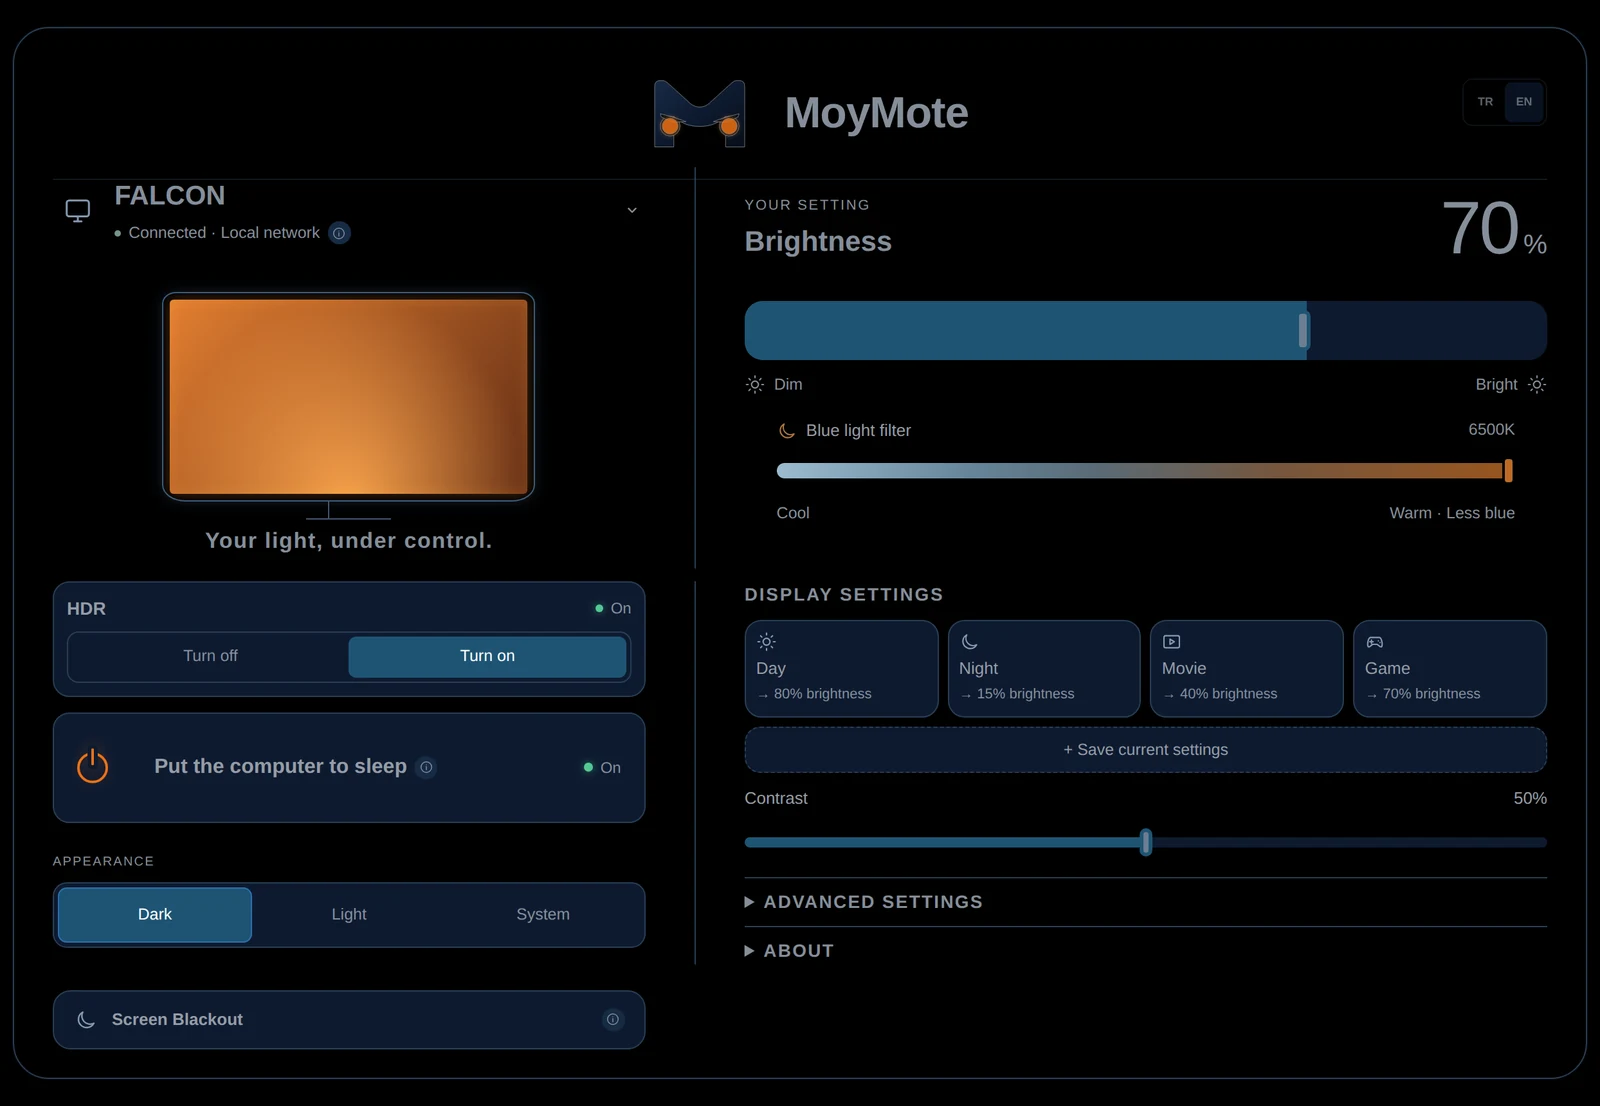The width and height of the screenshot is (1600, 1106).
Task: Open the info icon next to Local network
Action: (339, 233)
